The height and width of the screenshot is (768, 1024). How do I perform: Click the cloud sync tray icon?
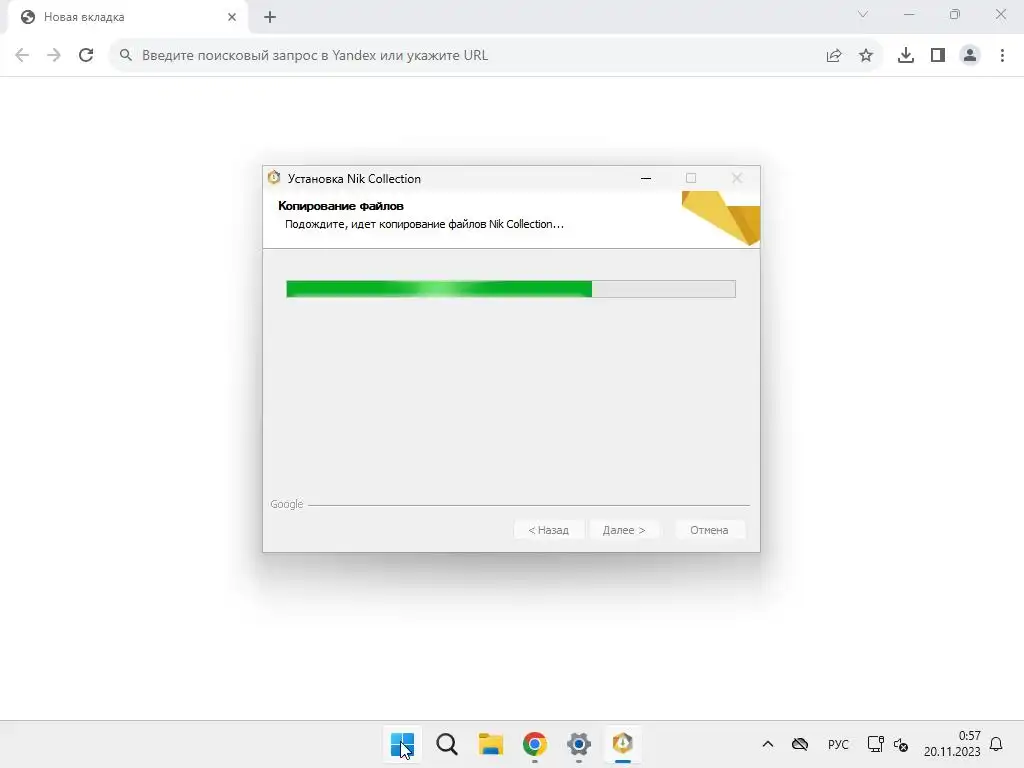pos(800,744)
